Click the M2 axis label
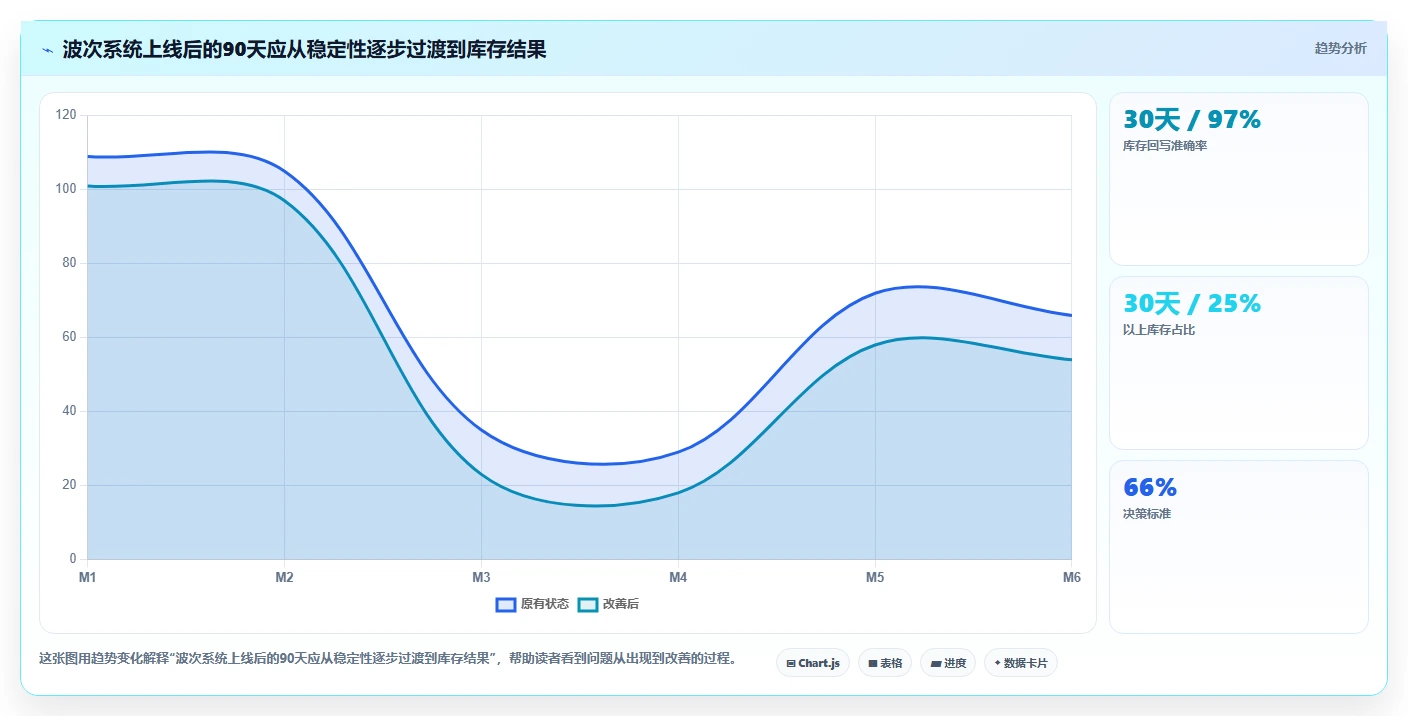1408x716 pixels. (x=284, y=577)
